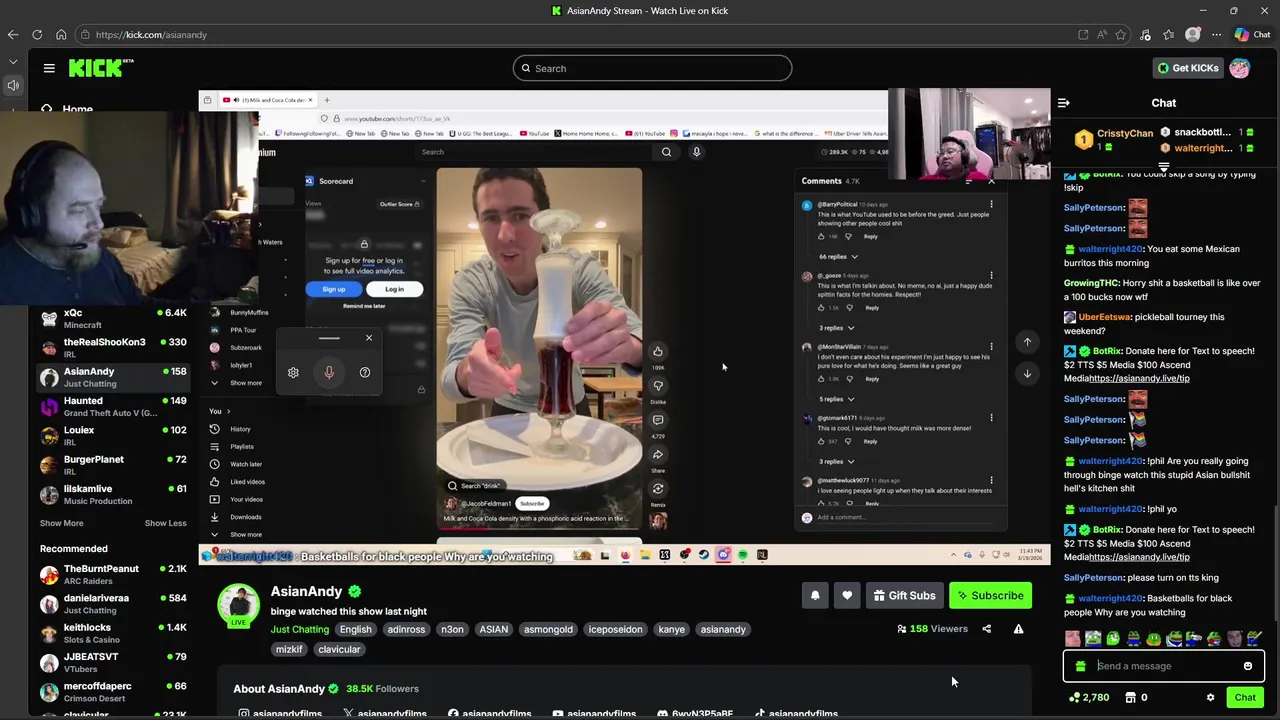This screenshot has height=720, width=1280.
Task: Open Louiex channel in sidebar
Action: pos(113,435)
